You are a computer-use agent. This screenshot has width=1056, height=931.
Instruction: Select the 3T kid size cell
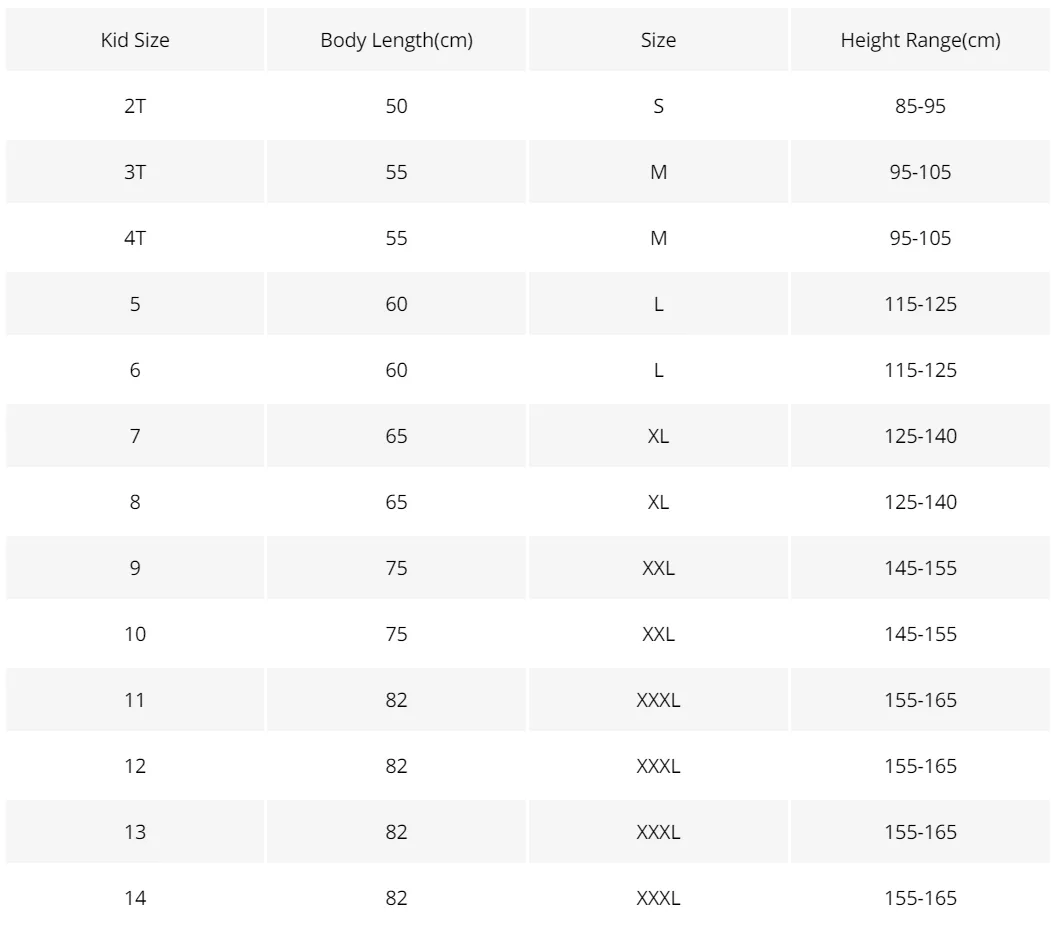pyautogui.click(x=135, y=172)
